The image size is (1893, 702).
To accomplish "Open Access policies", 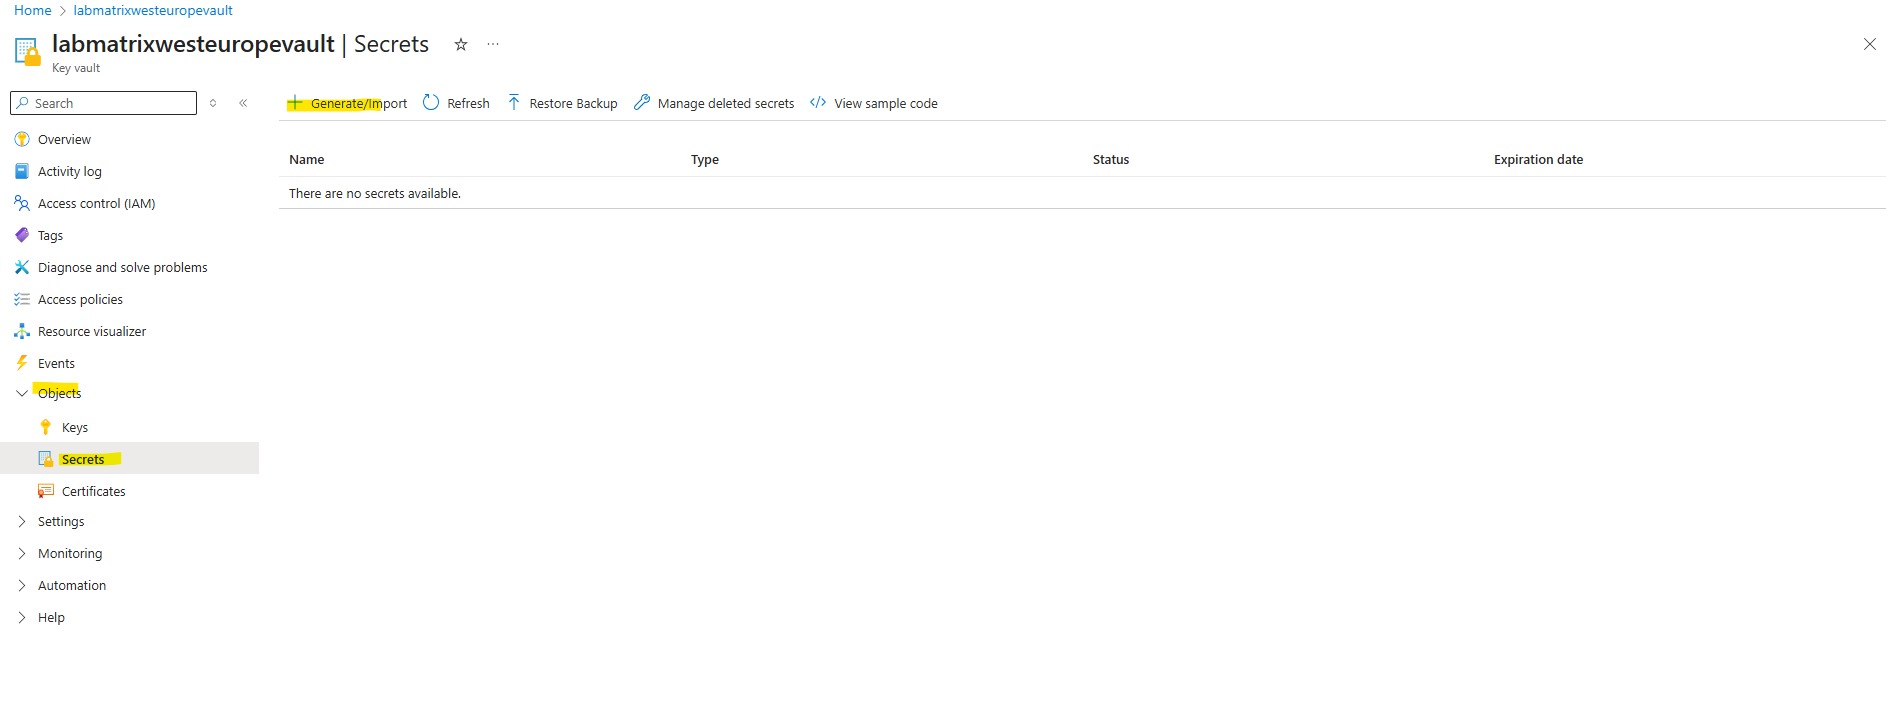I will pyautogui.click(x=80, y=299).
